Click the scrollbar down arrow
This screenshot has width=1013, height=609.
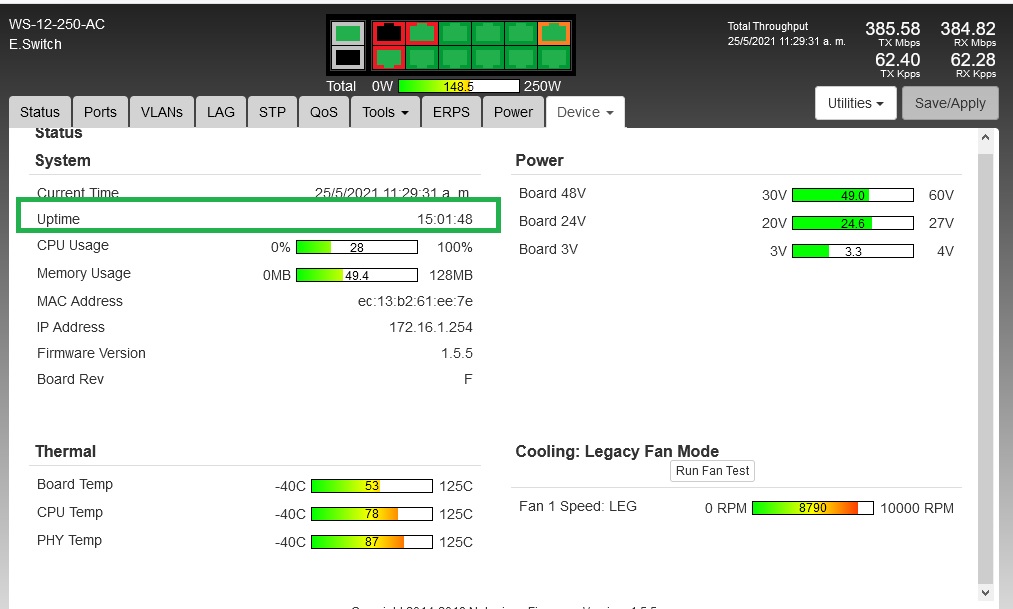coord(984,592)
